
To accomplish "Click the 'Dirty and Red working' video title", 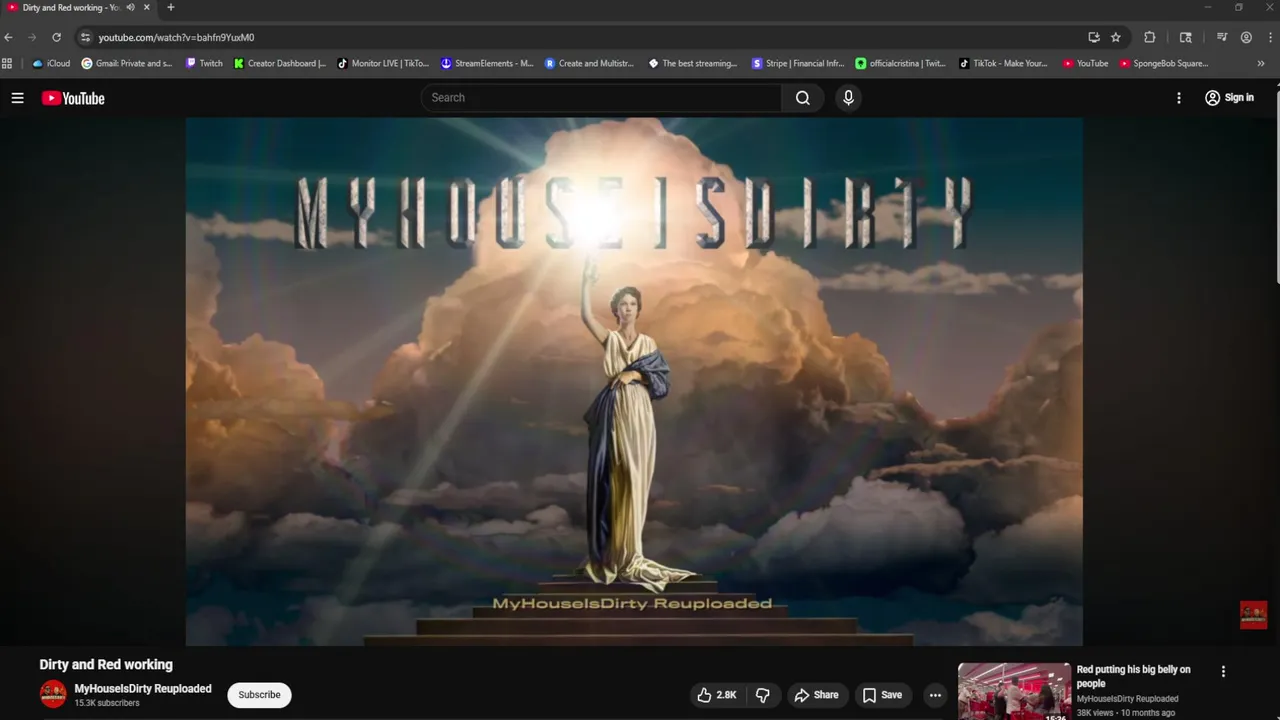I will (106, 664).
